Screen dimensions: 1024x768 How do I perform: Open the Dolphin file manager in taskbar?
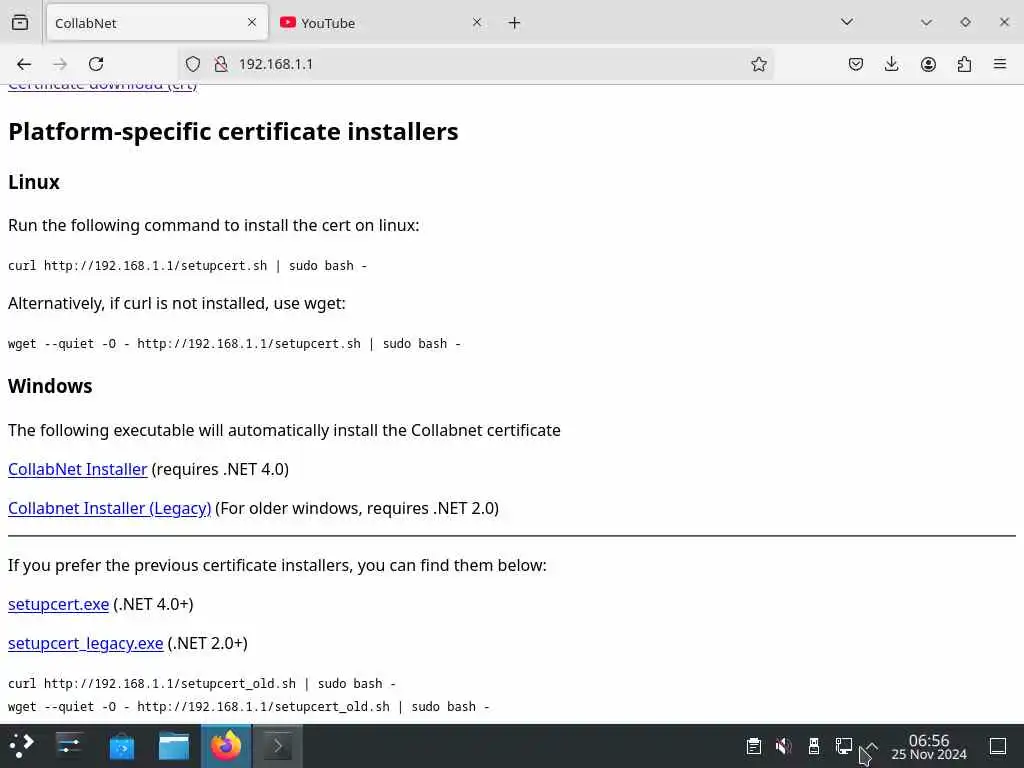coord(174,746)
